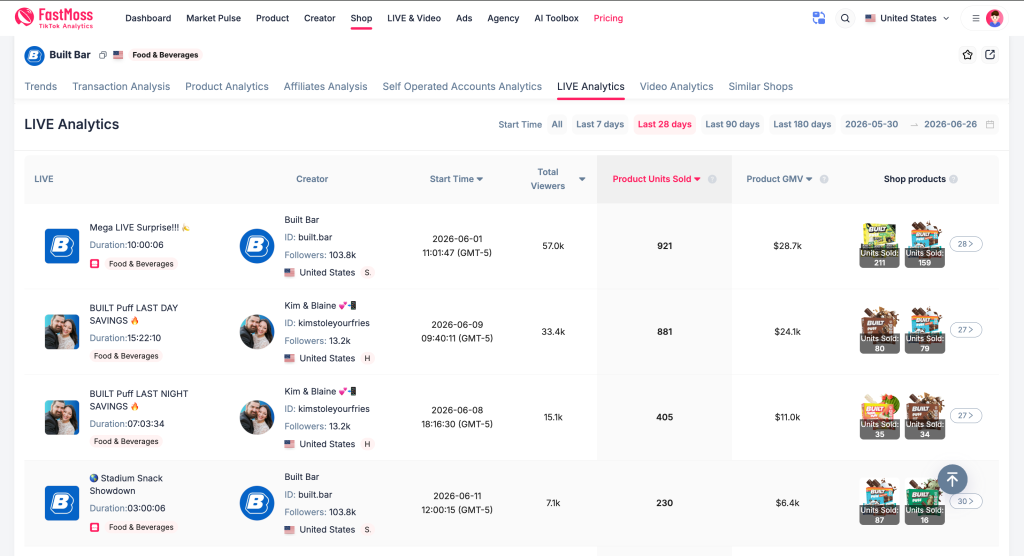Switch to Affiliates Analysis tab
The image size is (1024, 556).
coord(325,86)
